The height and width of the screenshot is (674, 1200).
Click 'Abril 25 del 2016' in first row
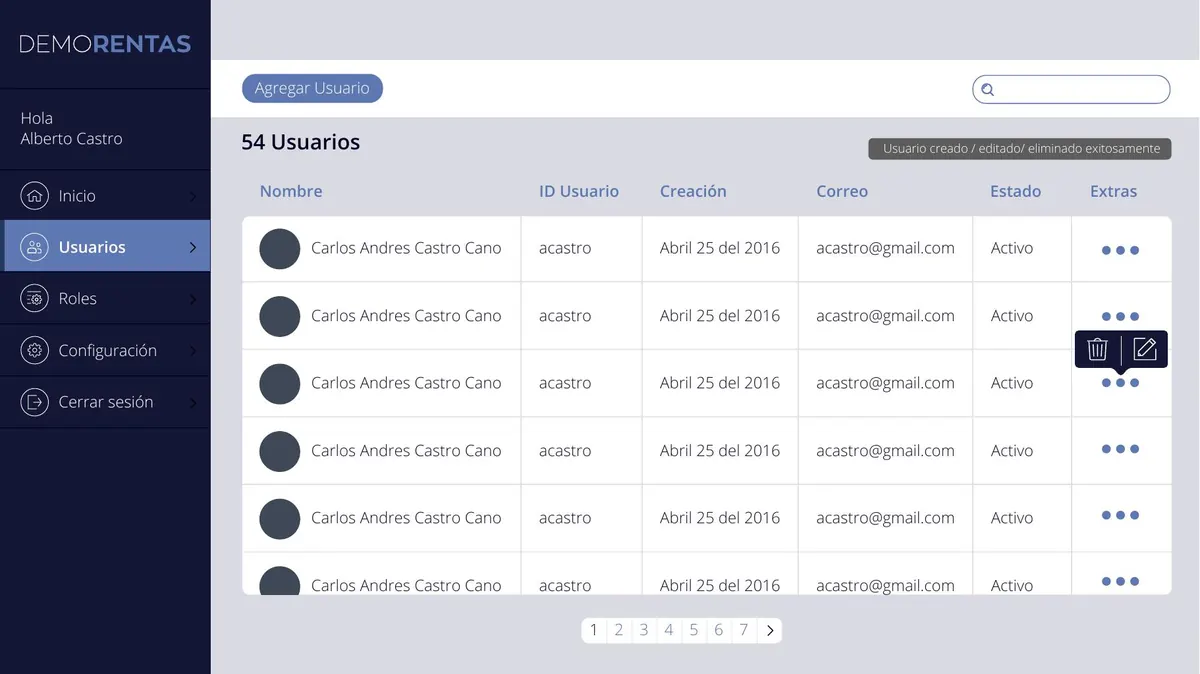click(720, 248)
